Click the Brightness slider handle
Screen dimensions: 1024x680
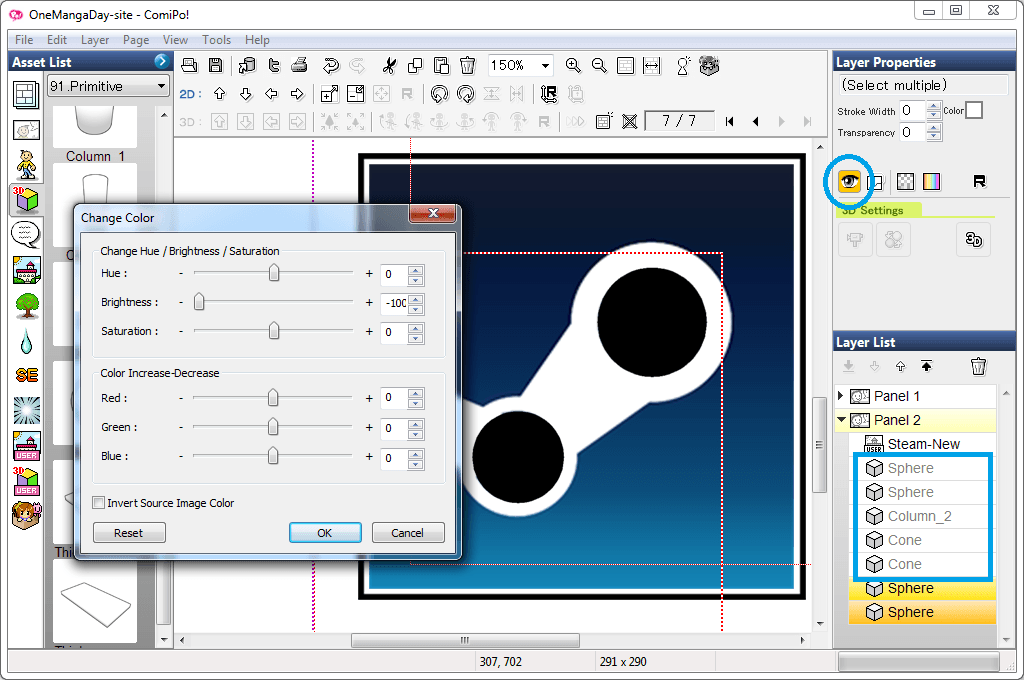tap(199, 301)
